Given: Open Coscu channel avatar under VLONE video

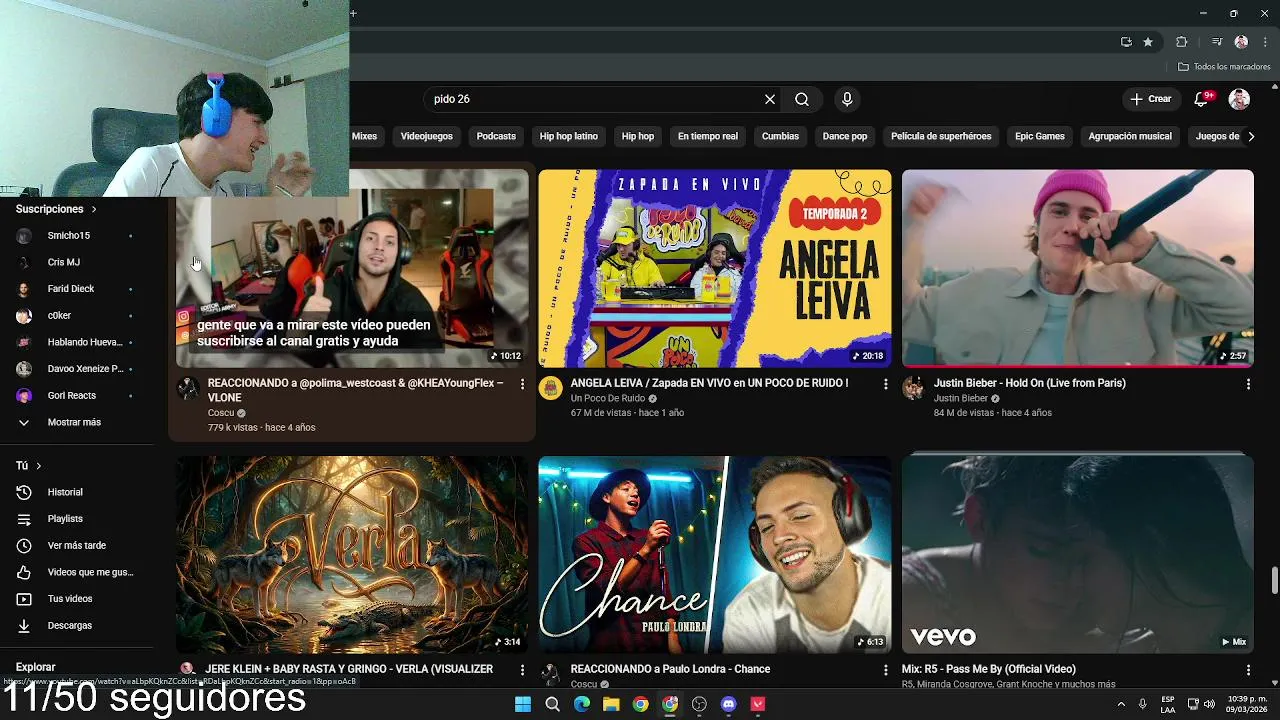Looking at the screenshot, I should [x=188, y=388].
